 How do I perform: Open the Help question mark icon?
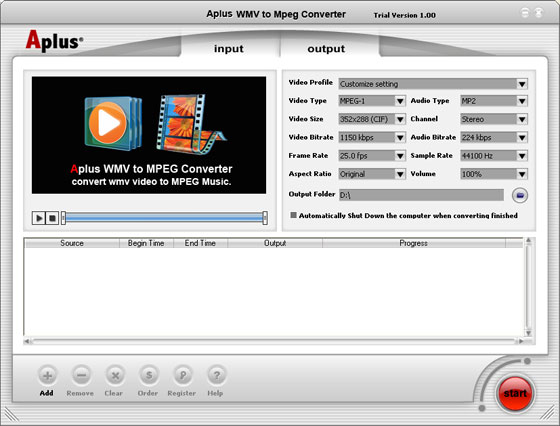point(216,375)
